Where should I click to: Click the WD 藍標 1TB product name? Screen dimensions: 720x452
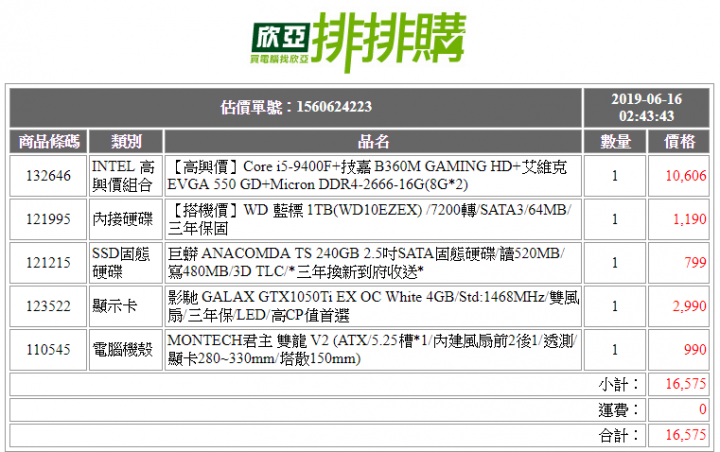370,219
